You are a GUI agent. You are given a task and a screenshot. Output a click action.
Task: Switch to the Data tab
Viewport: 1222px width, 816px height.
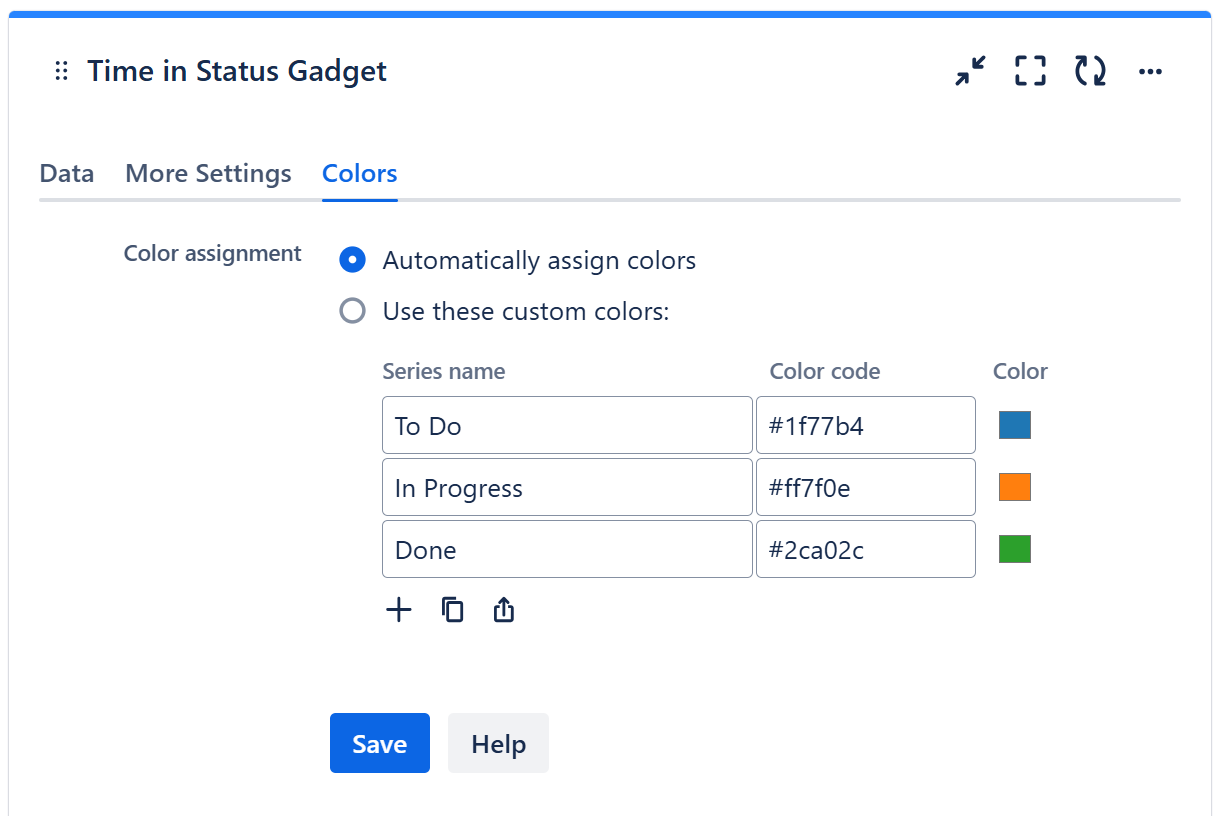click(x=67, y=173)
